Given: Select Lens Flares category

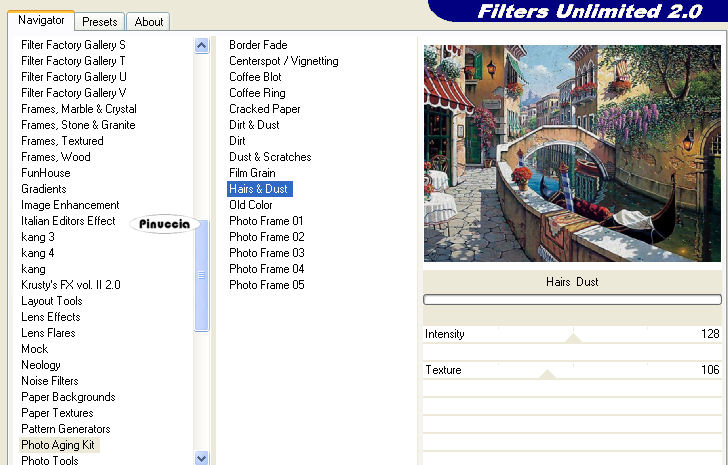Looking at the screenshot, I should click(48, 333).
